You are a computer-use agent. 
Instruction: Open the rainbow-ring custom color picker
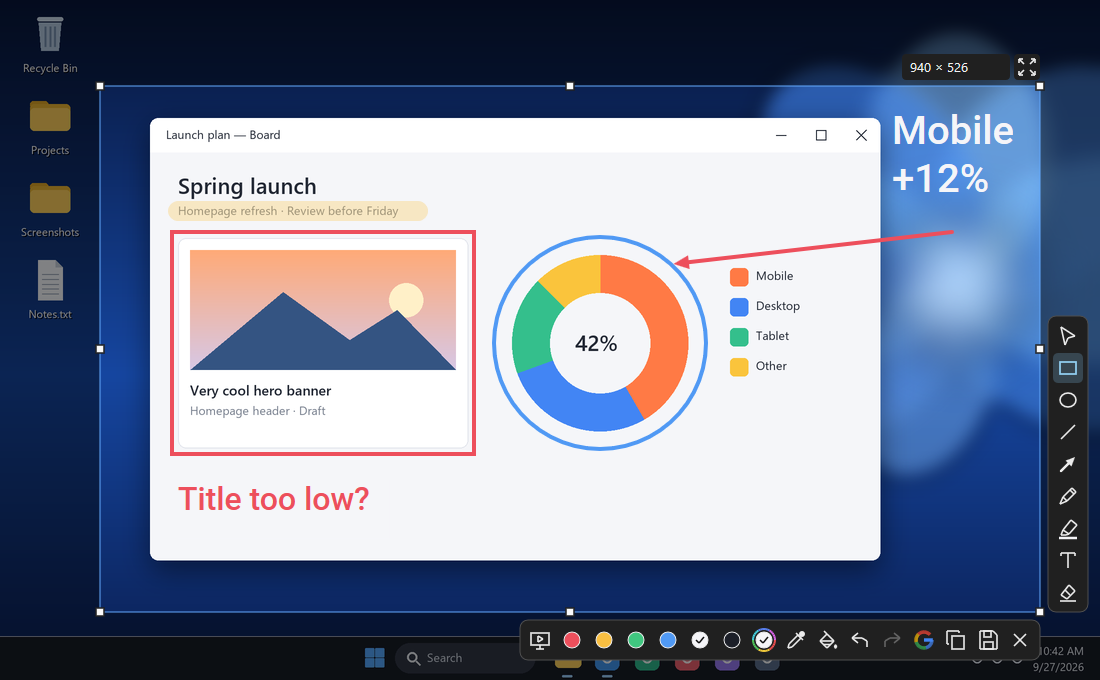(764, 640)
